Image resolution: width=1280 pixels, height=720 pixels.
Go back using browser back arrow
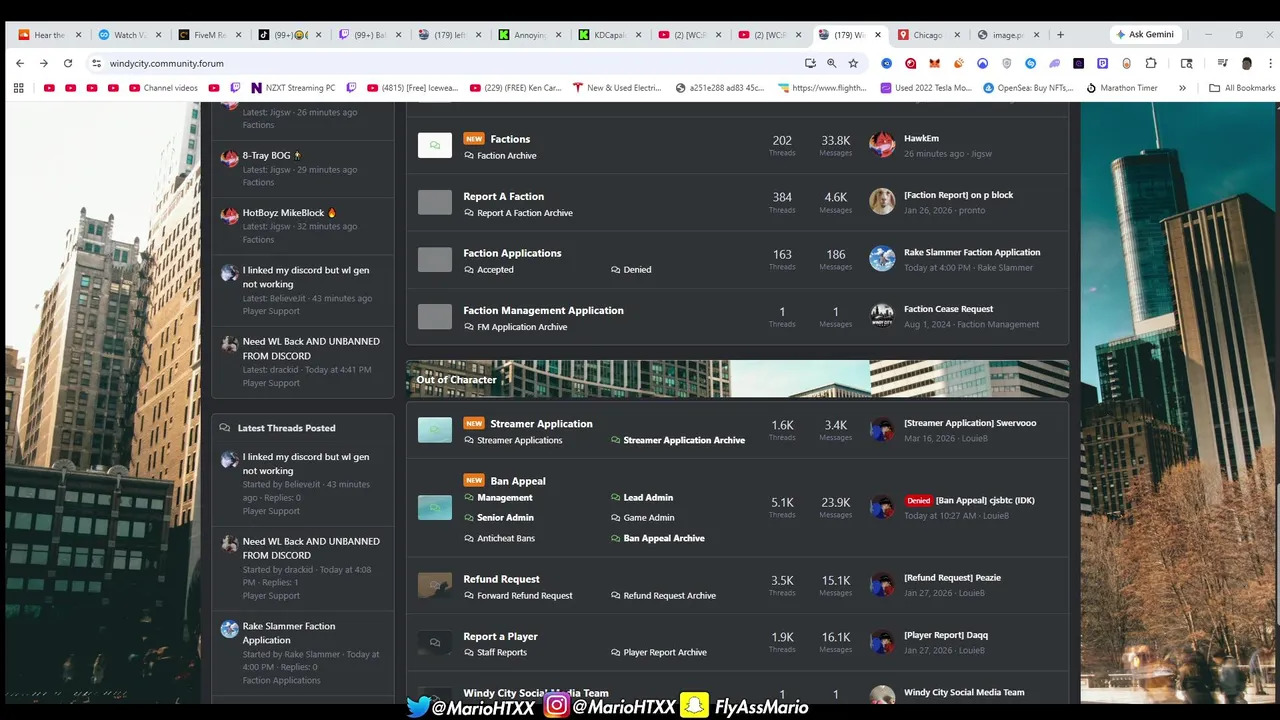tap(20, 63)
